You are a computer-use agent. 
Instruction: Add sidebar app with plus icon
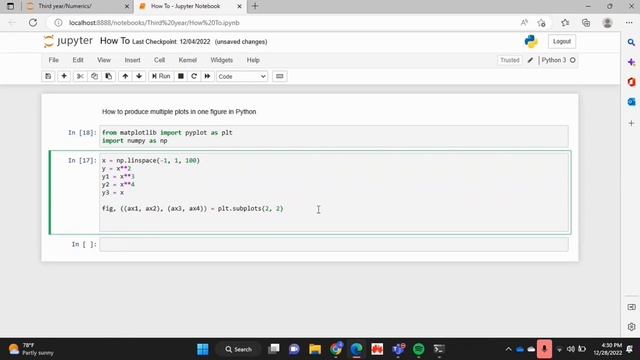[631, 123]
